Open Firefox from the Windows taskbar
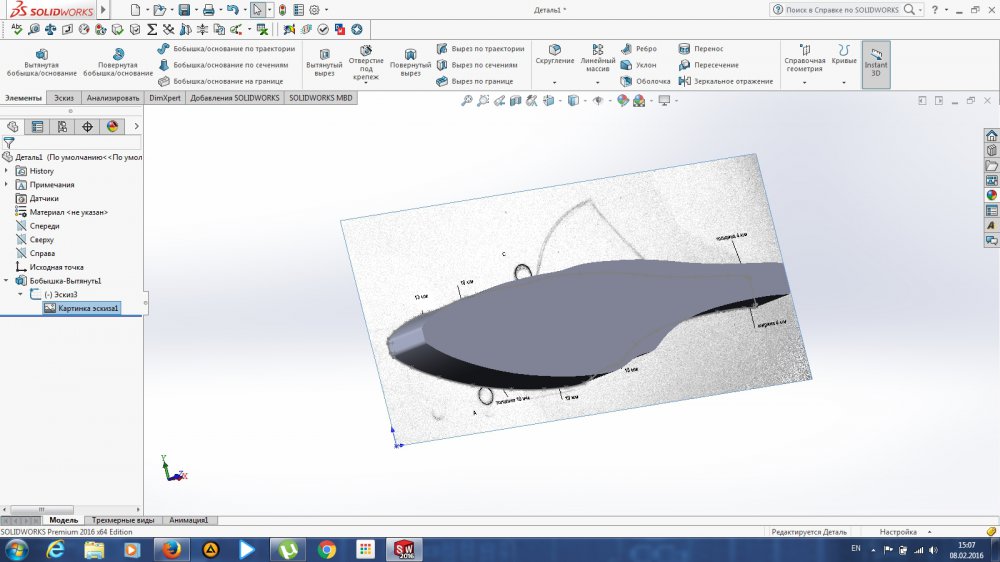This screenshot has height=562, width=1000. pos(171,549)
